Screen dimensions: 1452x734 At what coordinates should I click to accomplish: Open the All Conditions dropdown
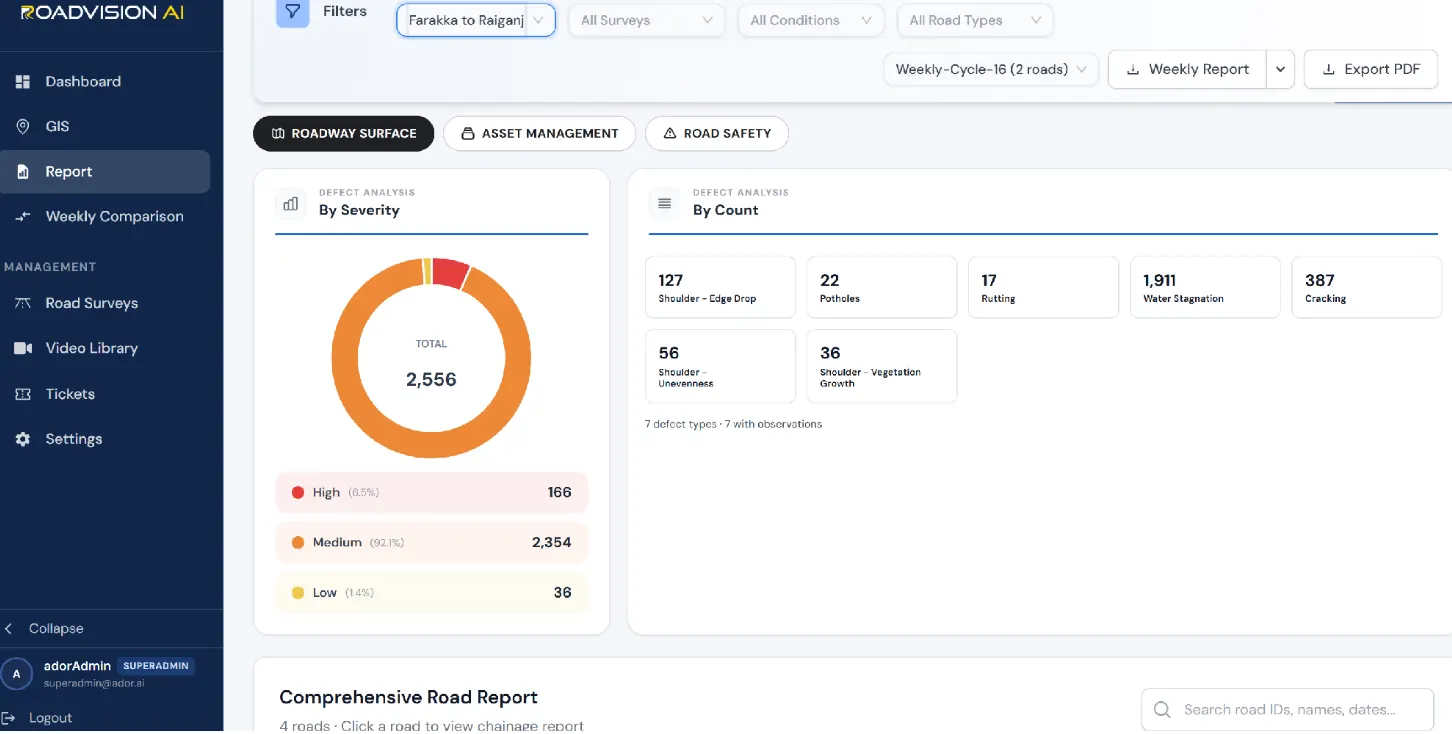pos(811,20)
